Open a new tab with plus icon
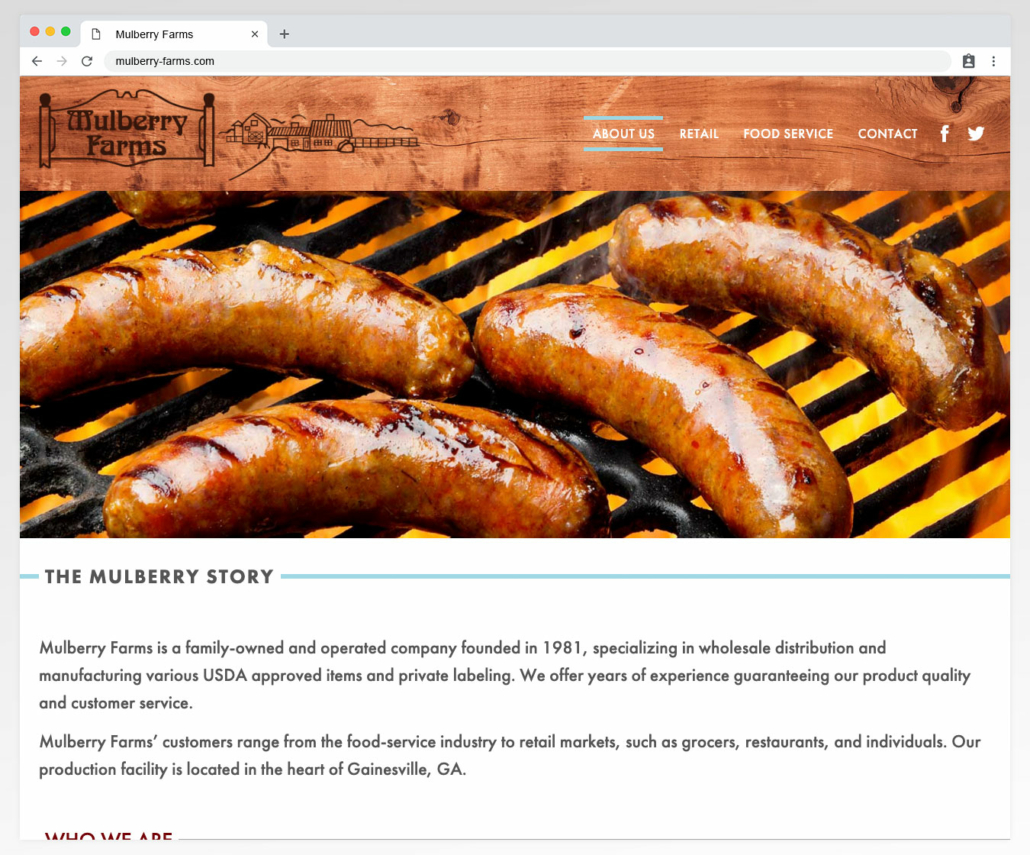1030x855 pixels. point(284,34)
